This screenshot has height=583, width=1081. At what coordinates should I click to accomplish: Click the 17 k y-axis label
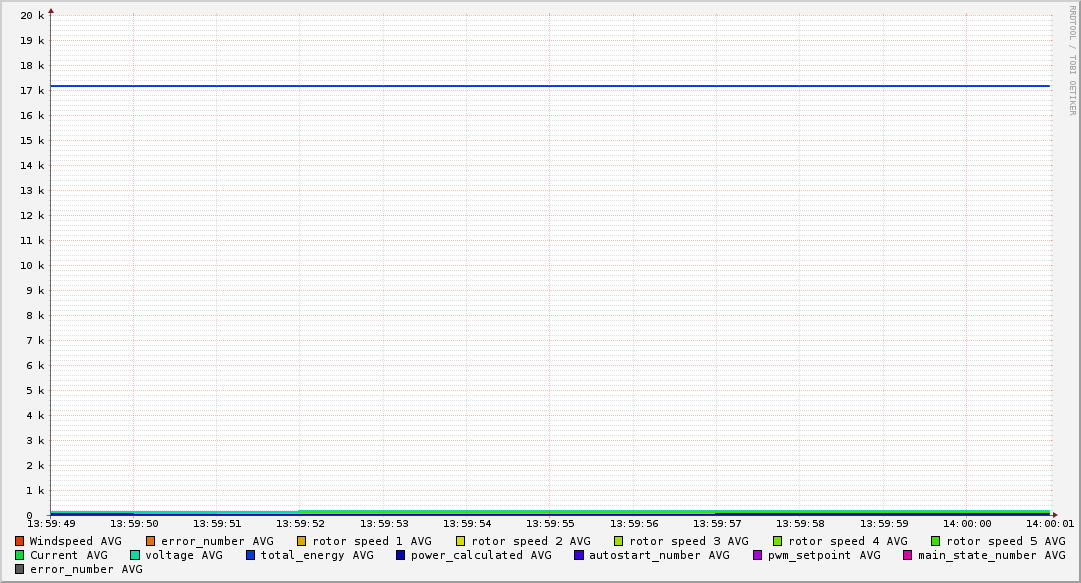click(34, 91)
